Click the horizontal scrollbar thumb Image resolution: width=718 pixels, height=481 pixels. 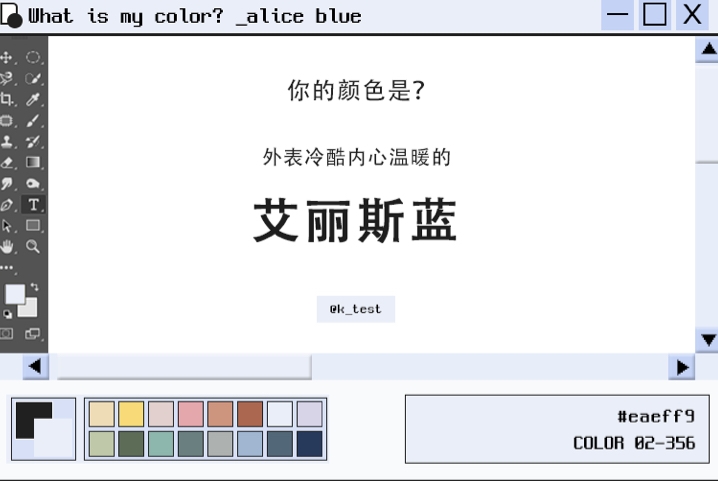point(184,367)
